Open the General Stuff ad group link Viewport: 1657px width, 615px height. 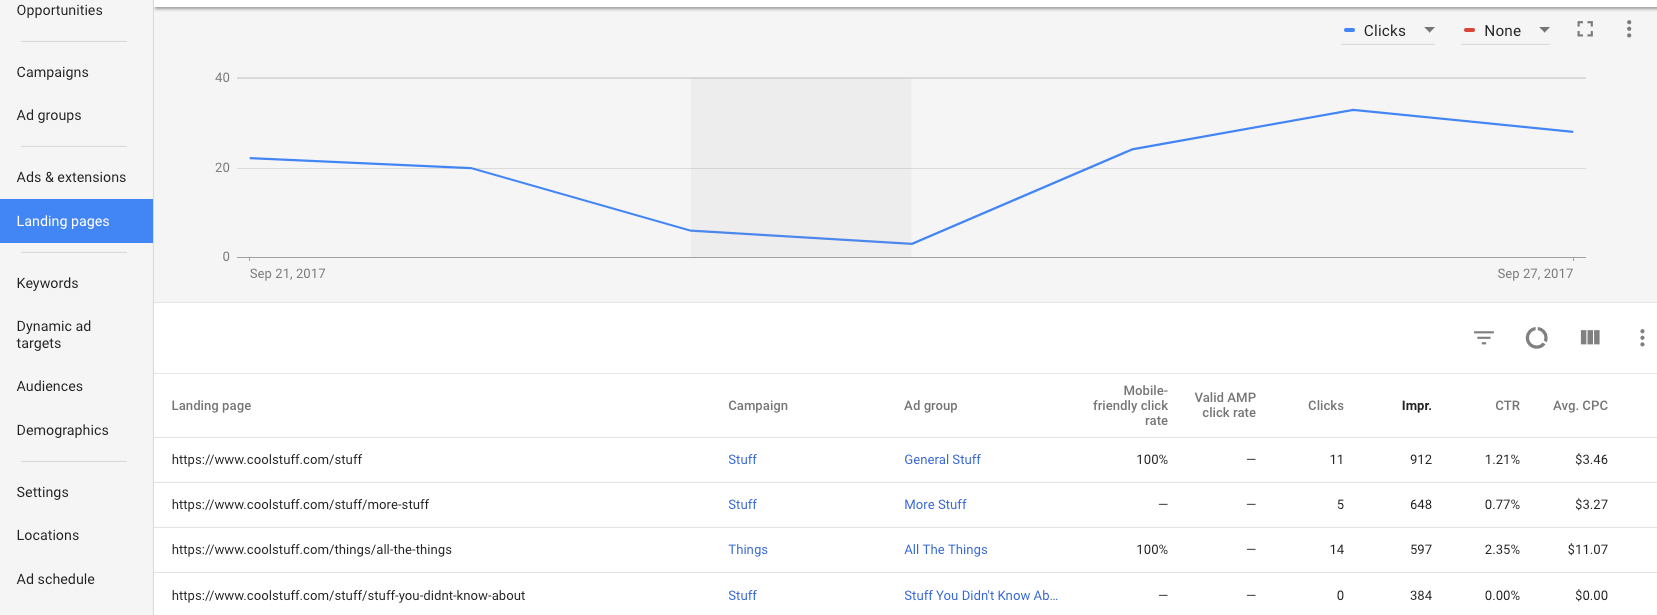(942, 460)
